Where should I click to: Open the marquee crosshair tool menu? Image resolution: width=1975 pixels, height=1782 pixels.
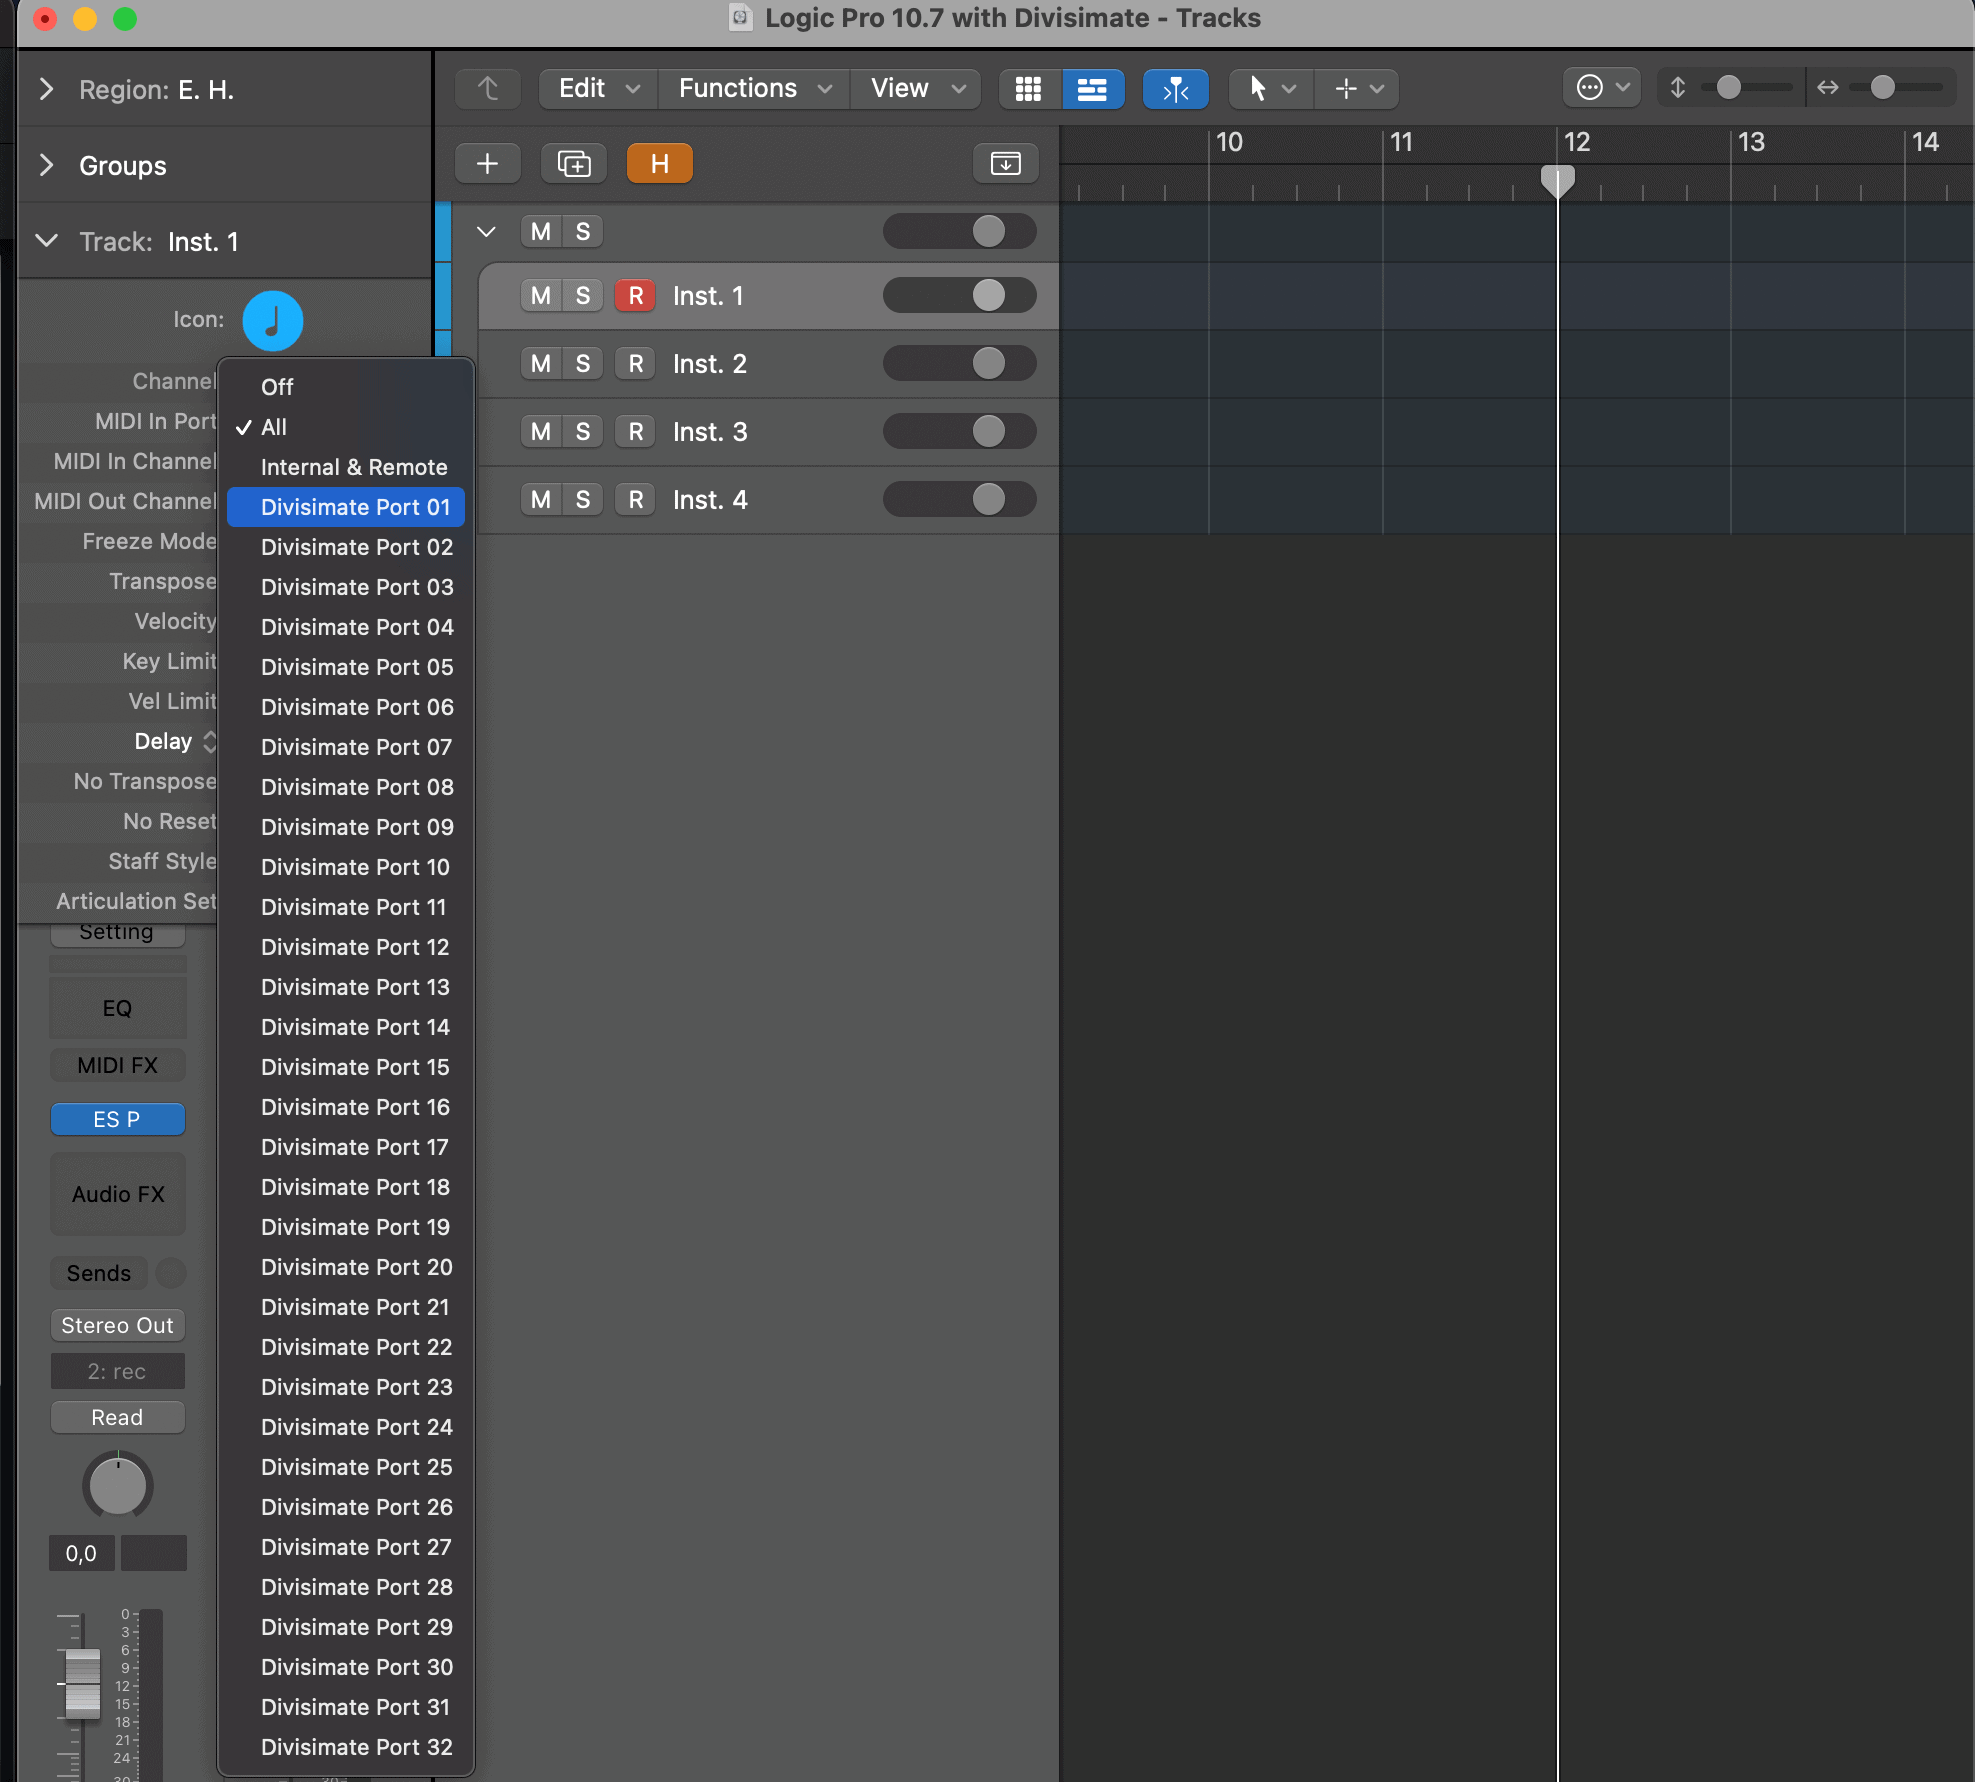coord(1357,88)
